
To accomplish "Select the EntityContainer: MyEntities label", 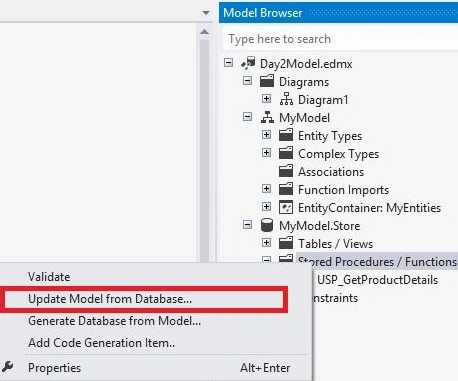I will click(x=369, y=208).
